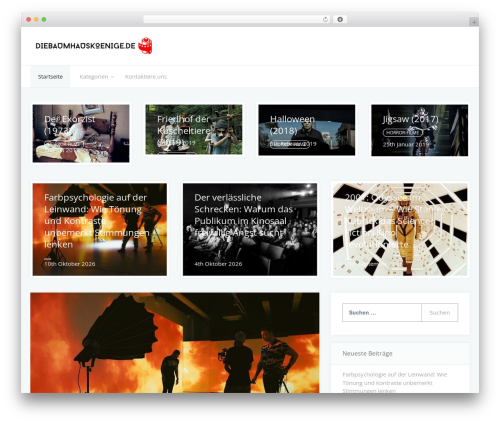
Task: Click the red close window button
Action: (x=29, y=20)
